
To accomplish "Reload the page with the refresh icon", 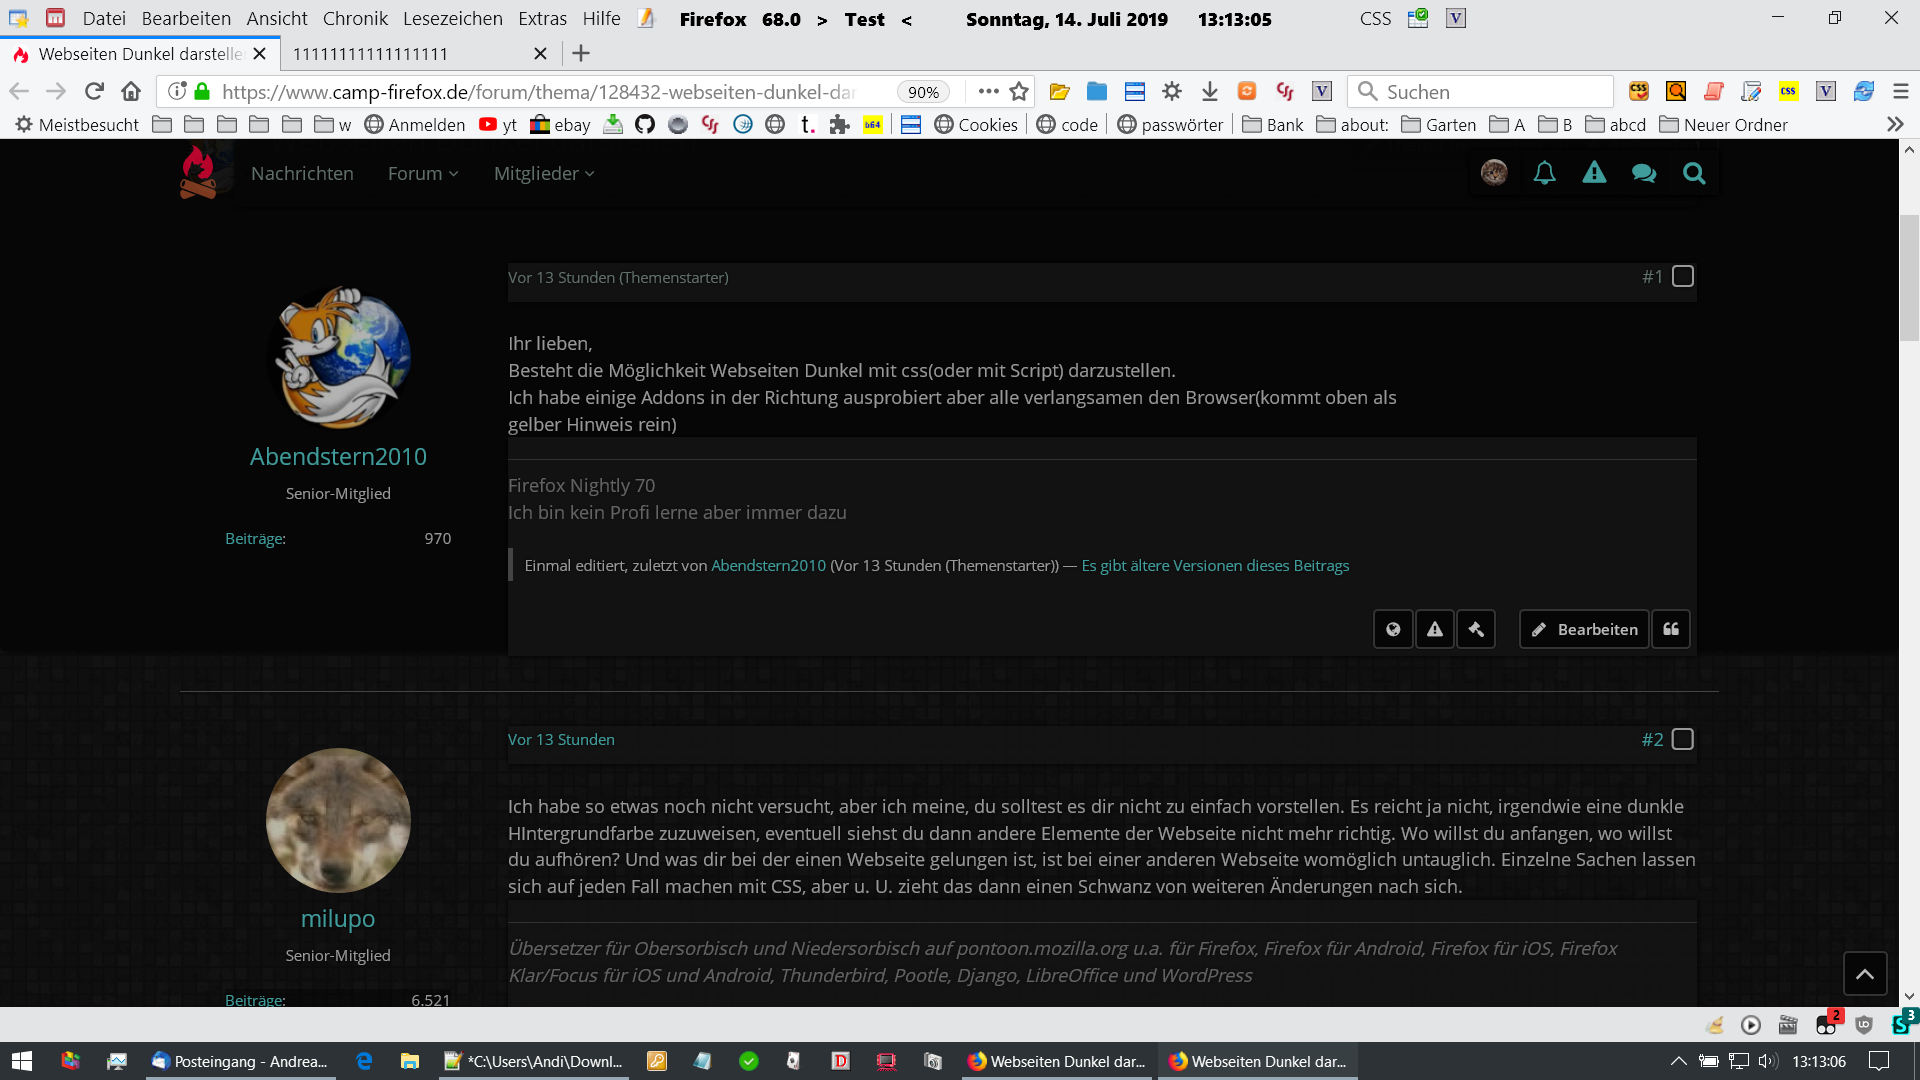I will 94,92.
